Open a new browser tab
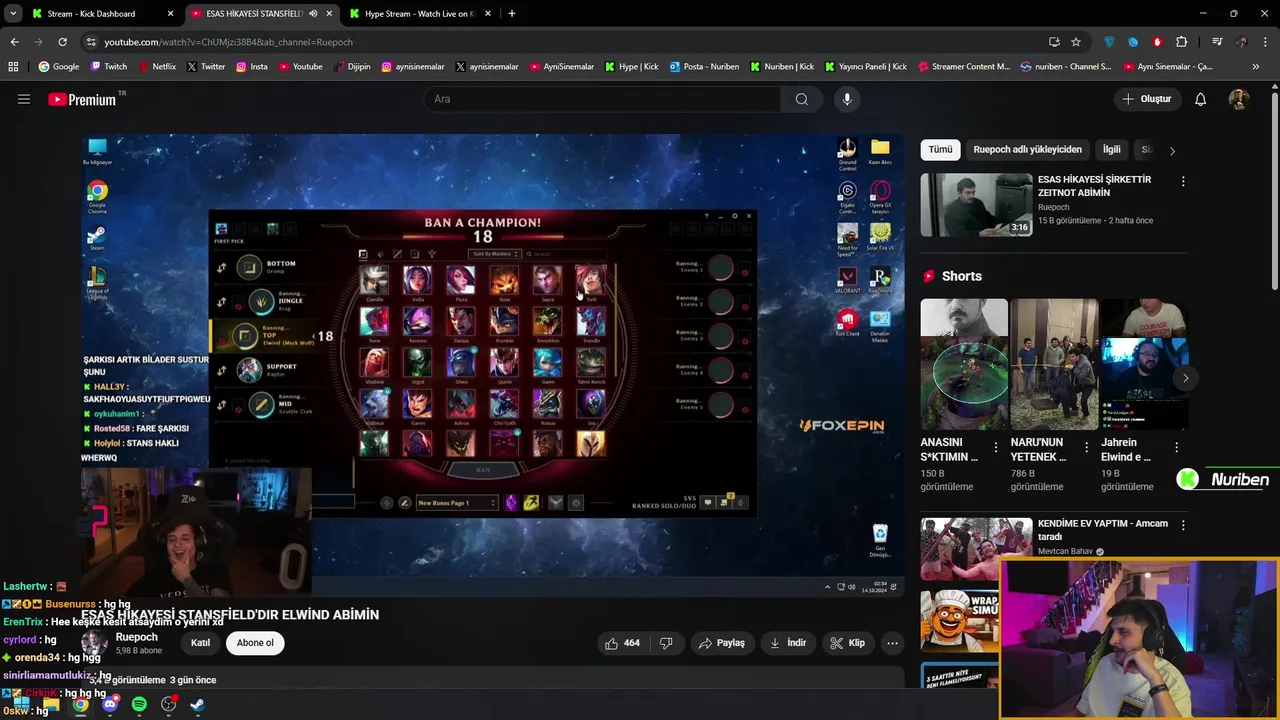The height and width of the screenshot is (720, 1280). 512,14
